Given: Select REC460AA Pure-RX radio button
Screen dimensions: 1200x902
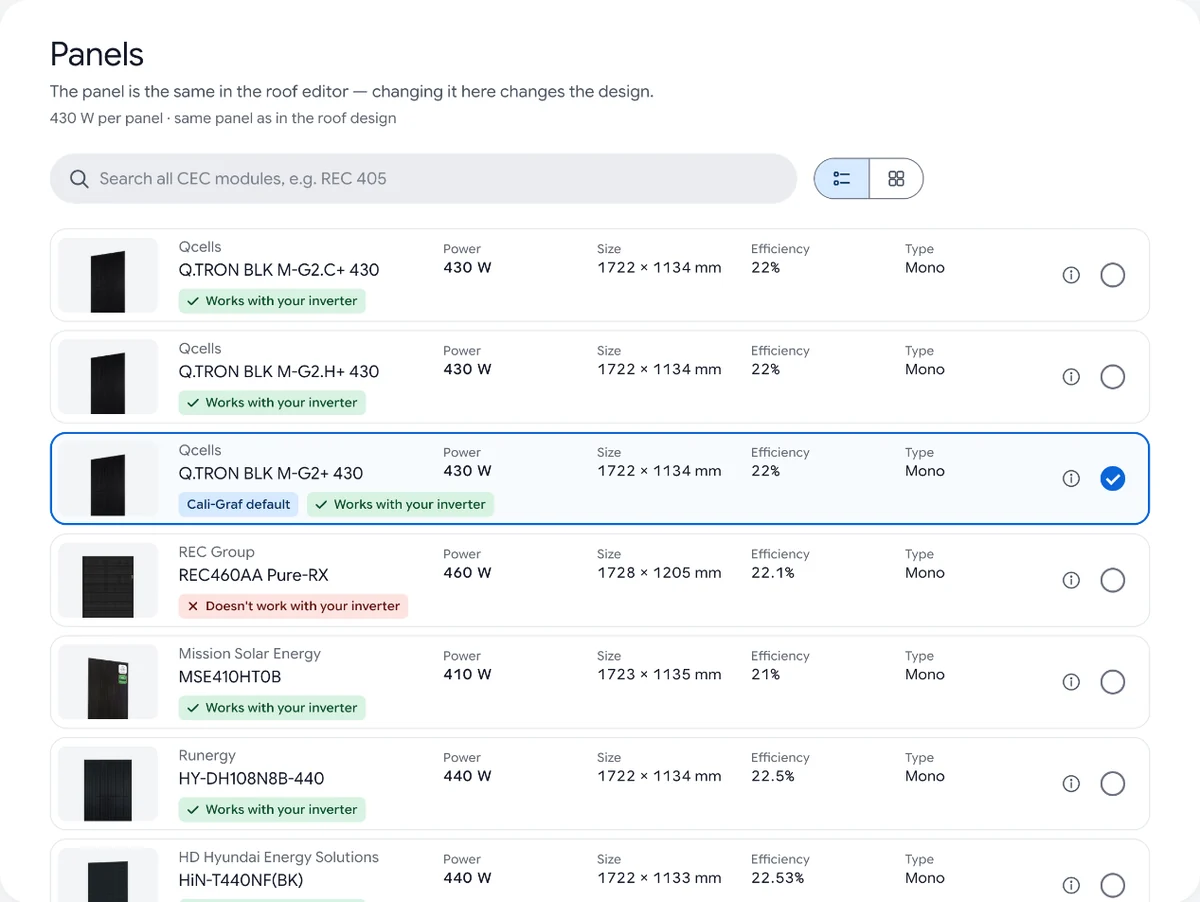Looking at the screenshot, I should pos(1112,580).
